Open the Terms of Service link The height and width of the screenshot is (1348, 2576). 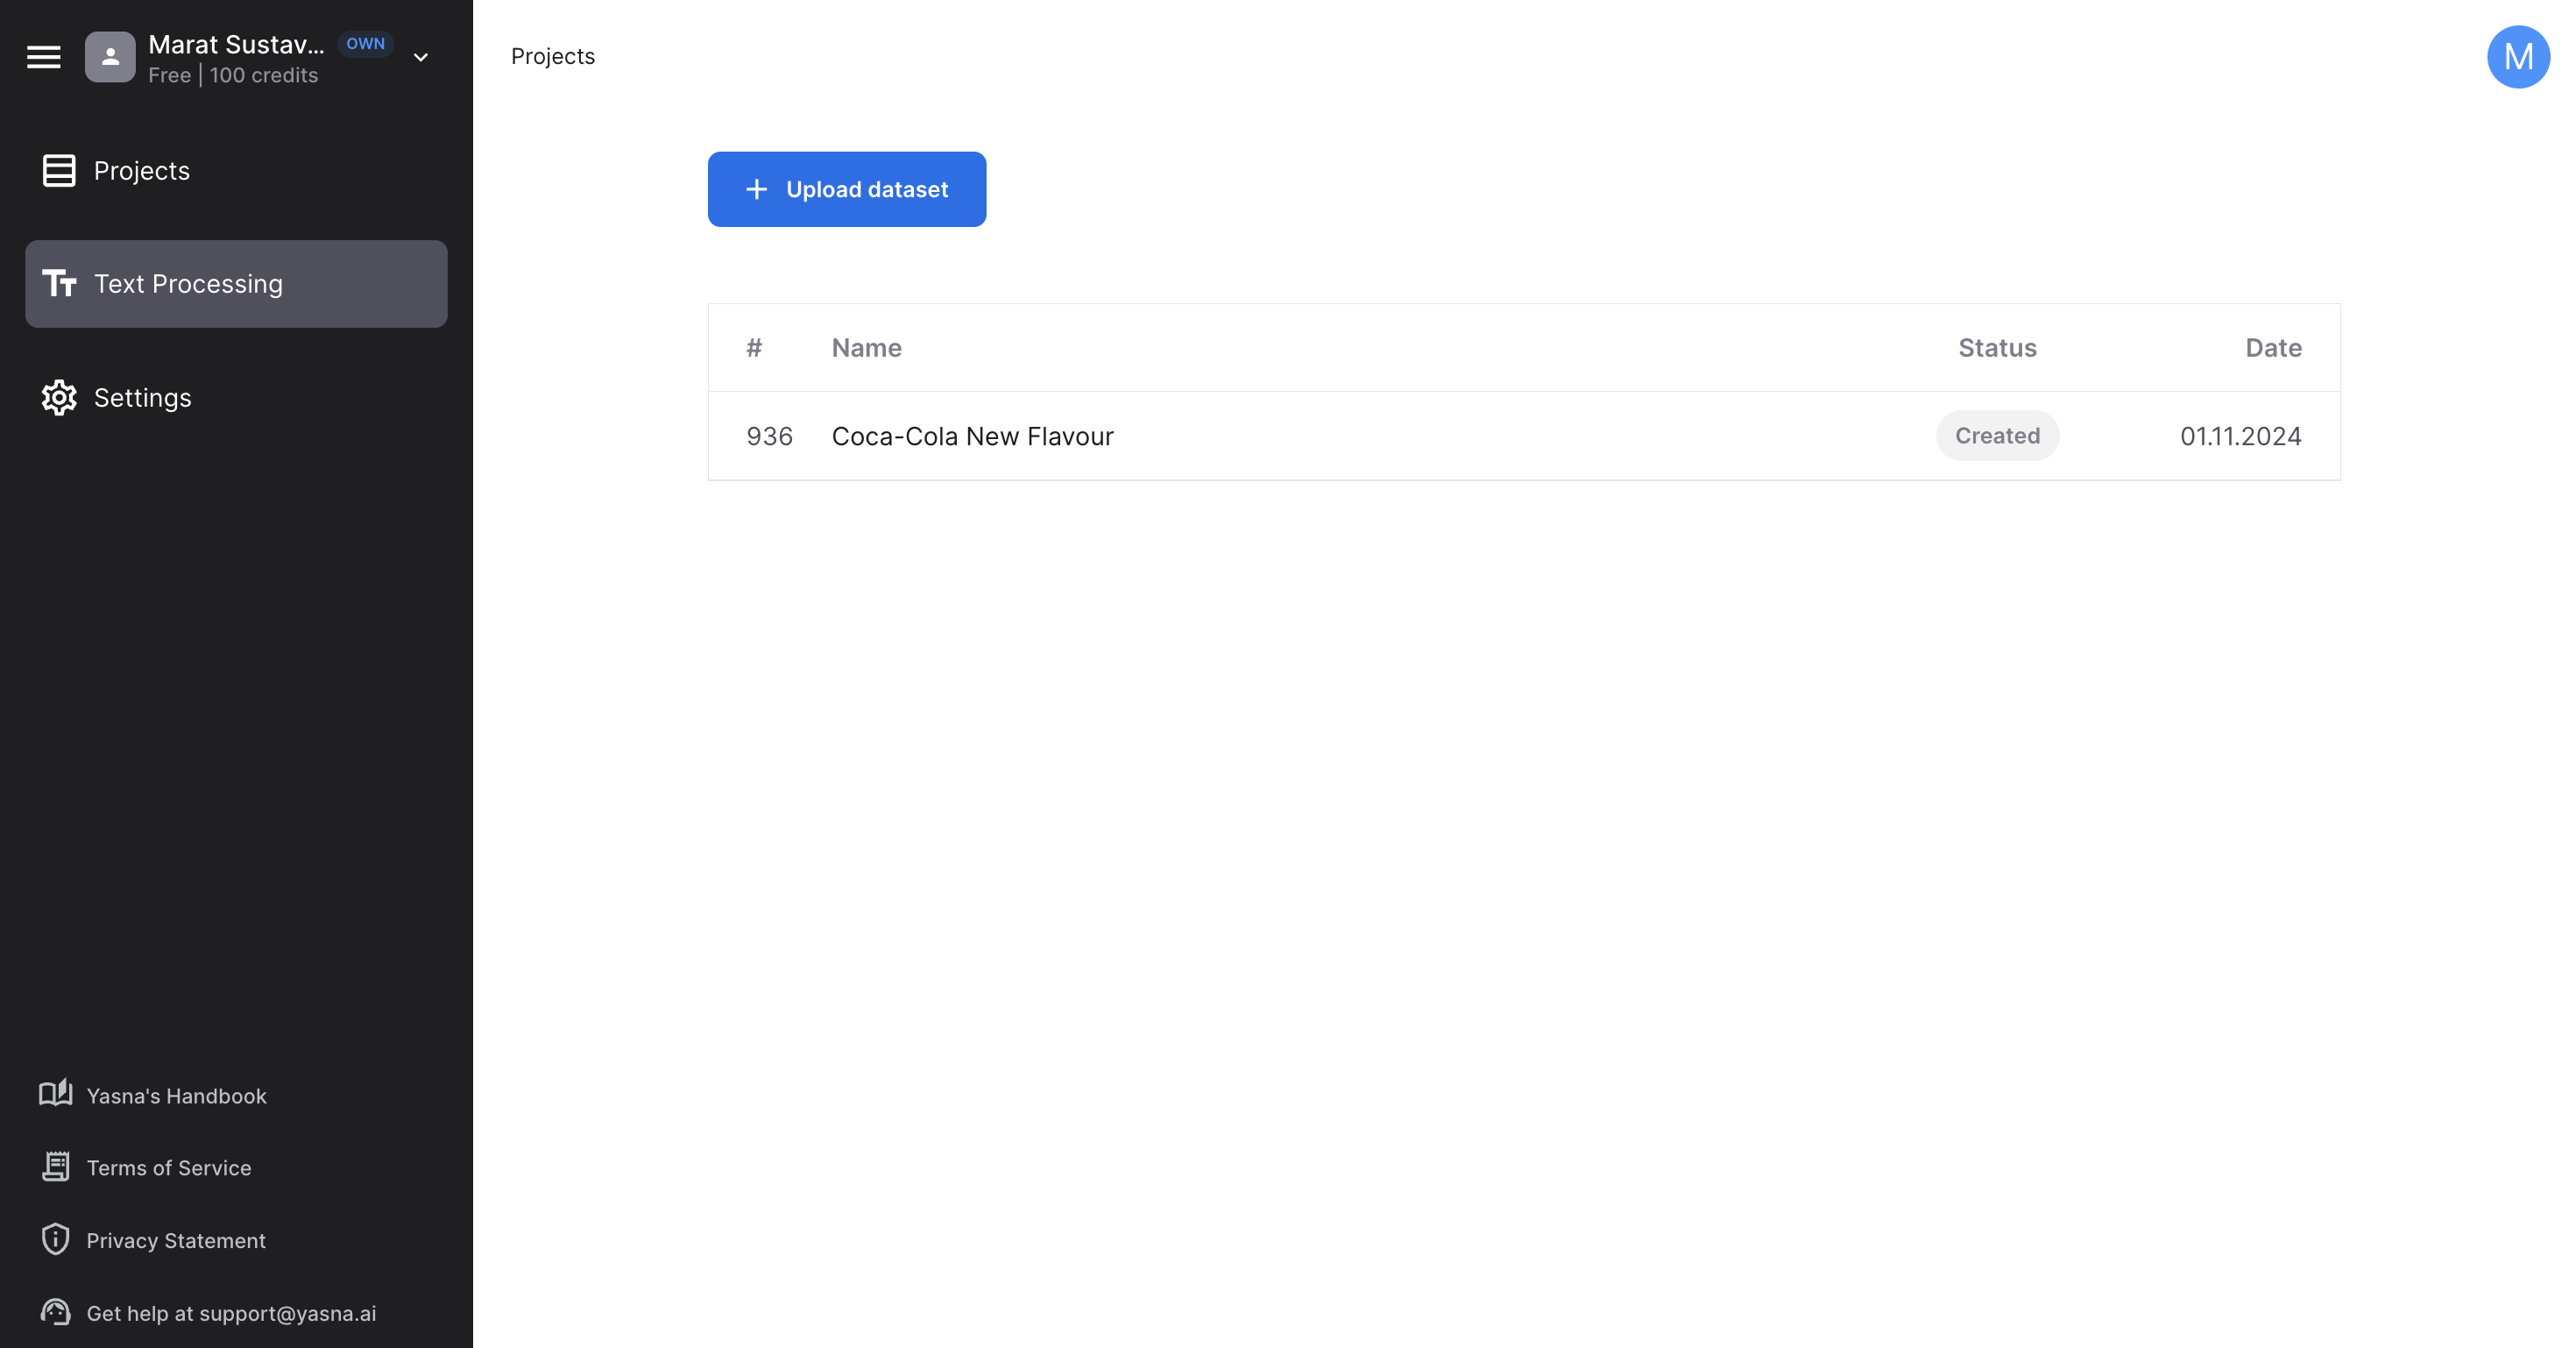pyautogui.click(x=169, y=1168)
